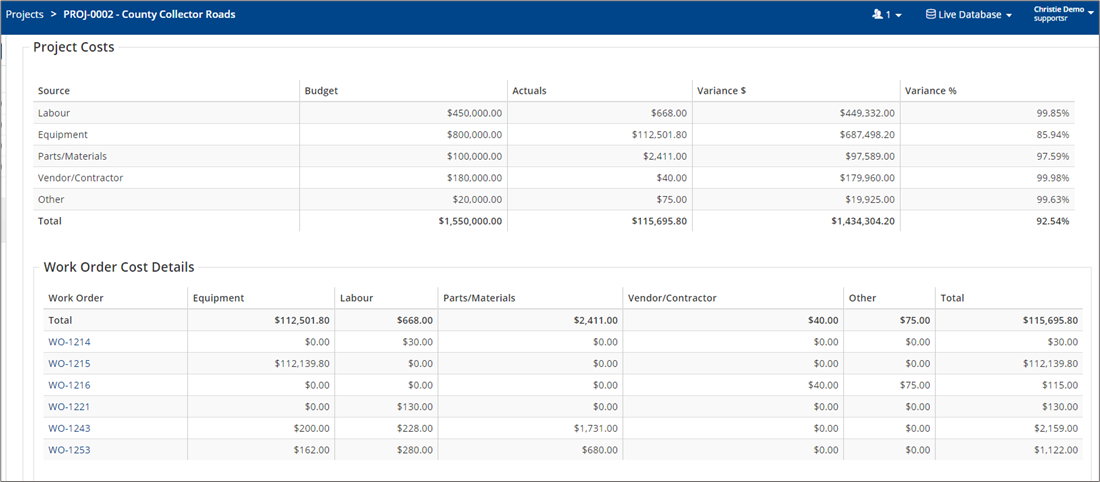This screenshot has width=1100, height=482.
Task: Click the total variance percent 92.54%
Action: click(x=1054, y=221)
